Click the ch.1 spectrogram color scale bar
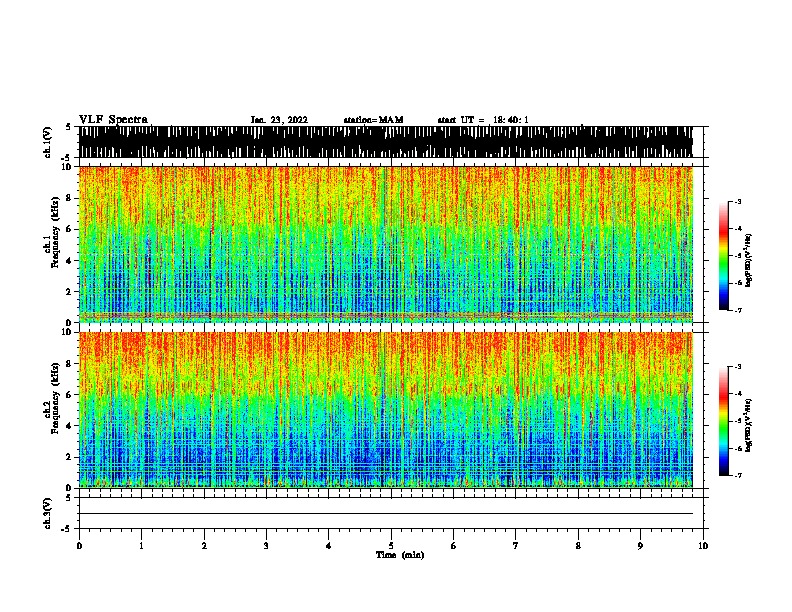792x612 pixels. click(x=723, y=256)
